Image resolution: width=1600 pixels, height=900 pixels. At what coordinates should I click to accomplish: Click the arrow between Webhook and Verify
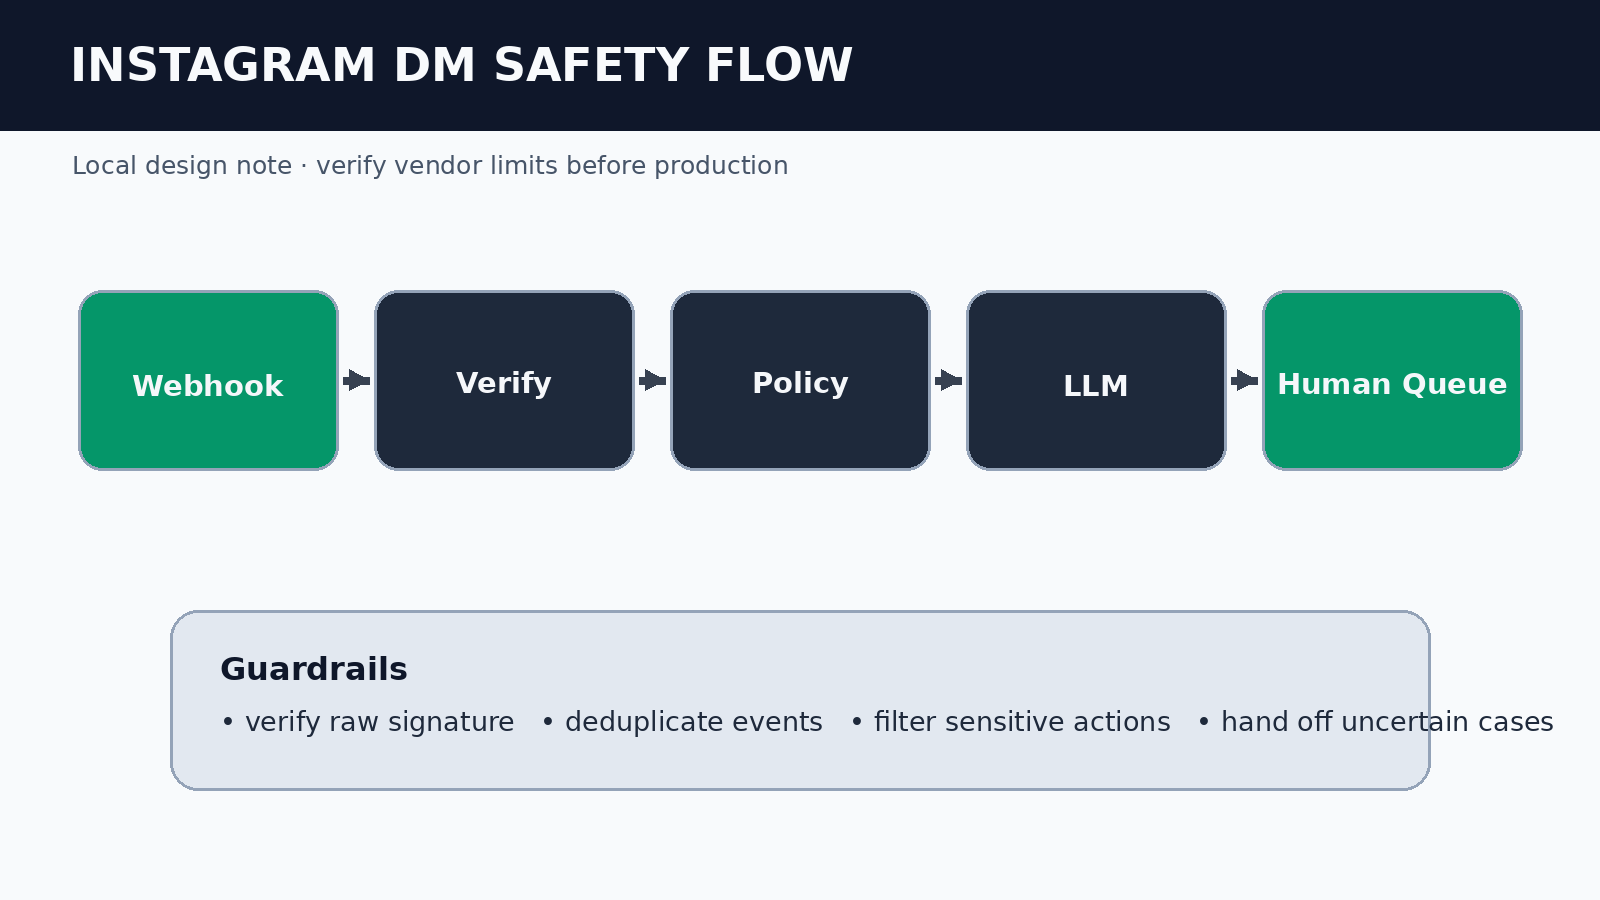point(357,380)
